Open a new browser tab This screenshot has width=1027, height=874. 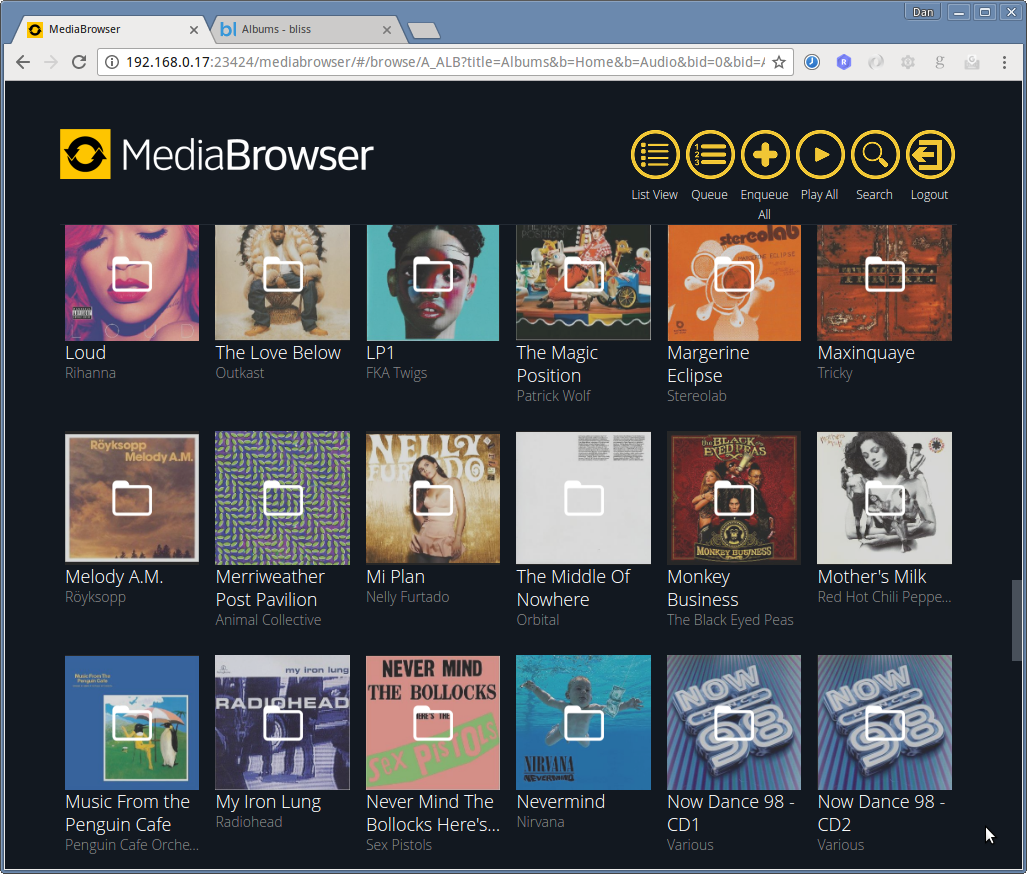pos(424,30)
